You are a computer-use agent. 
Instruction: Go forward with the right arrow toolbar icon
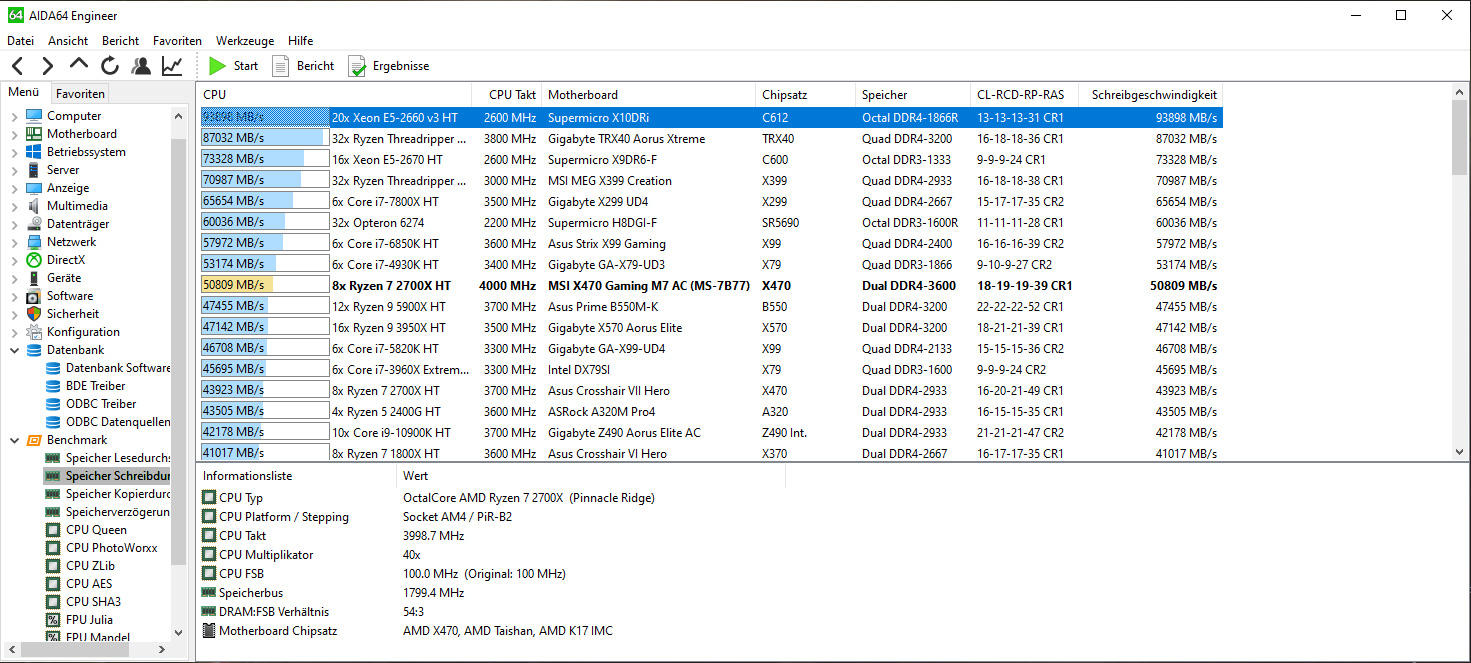48,66
